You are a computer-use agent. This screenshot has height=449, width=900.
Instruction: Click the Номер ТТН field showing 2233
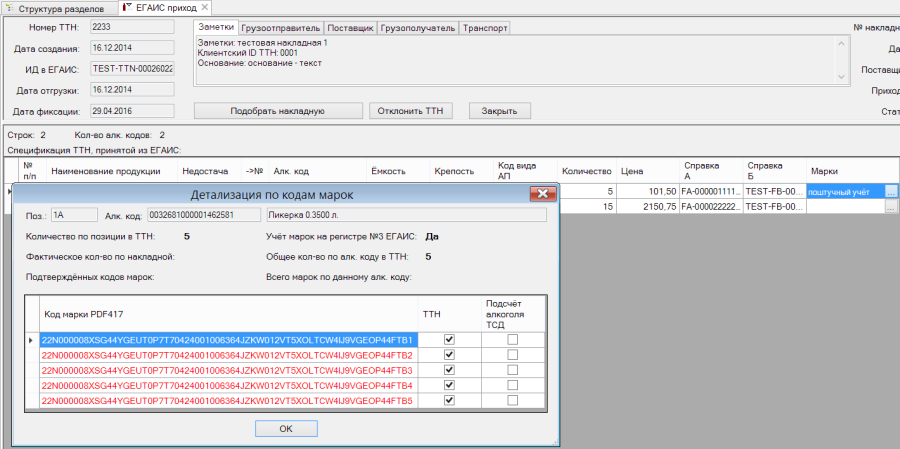tap(132, 27)
